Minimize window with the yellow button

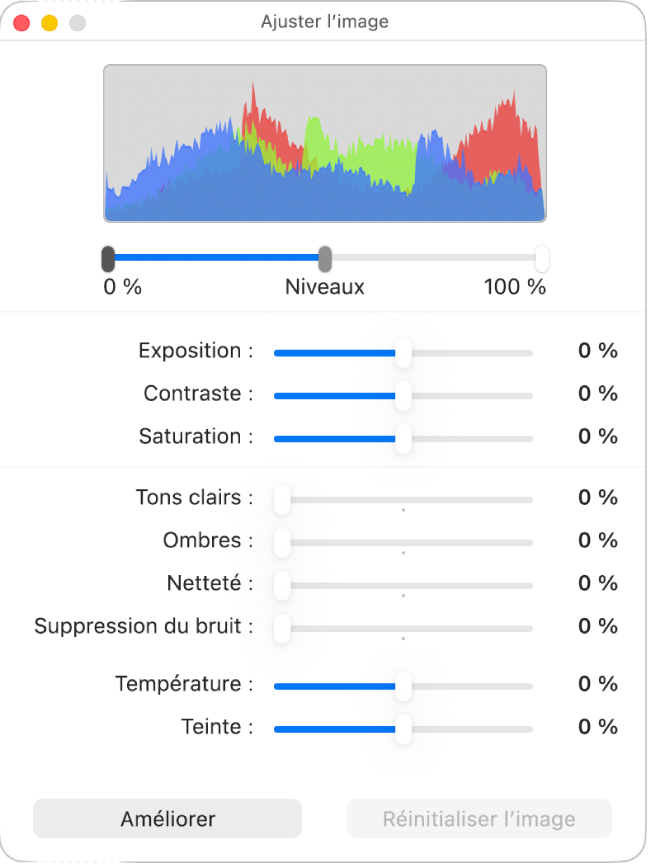[x=50, y=23]
